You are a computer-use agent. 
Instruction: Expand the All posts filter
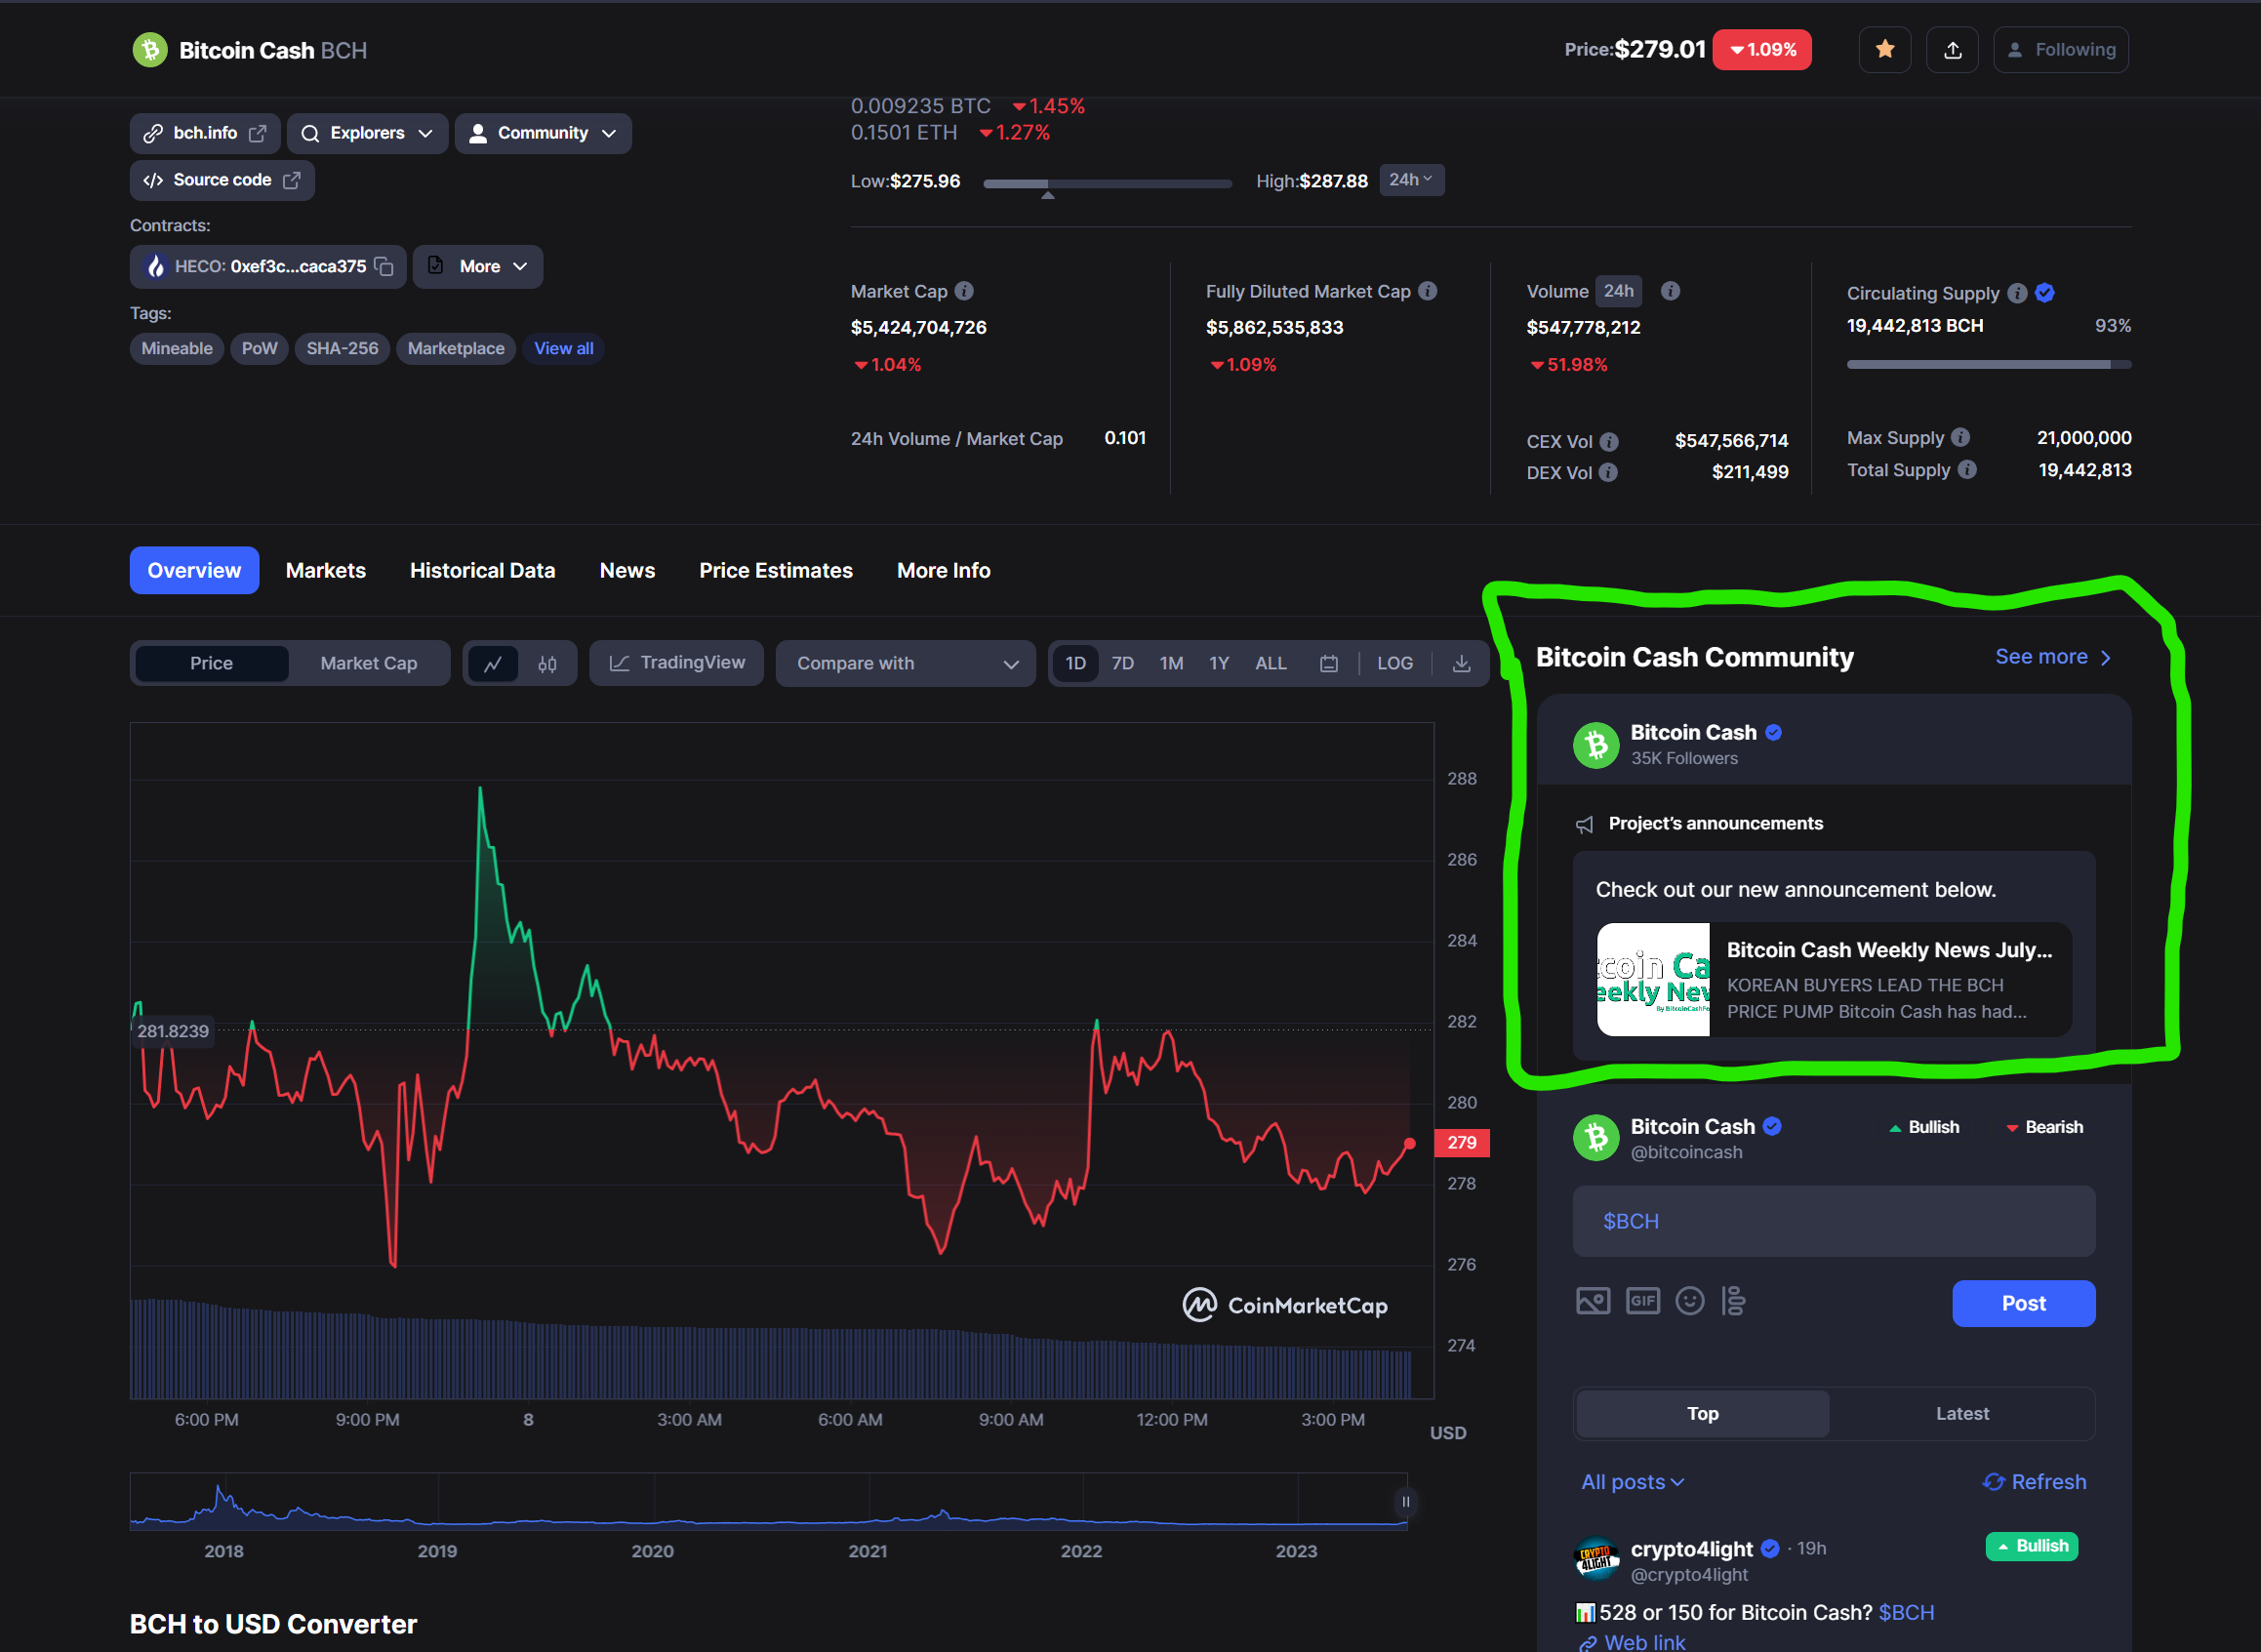[x=1633, y=1483]
